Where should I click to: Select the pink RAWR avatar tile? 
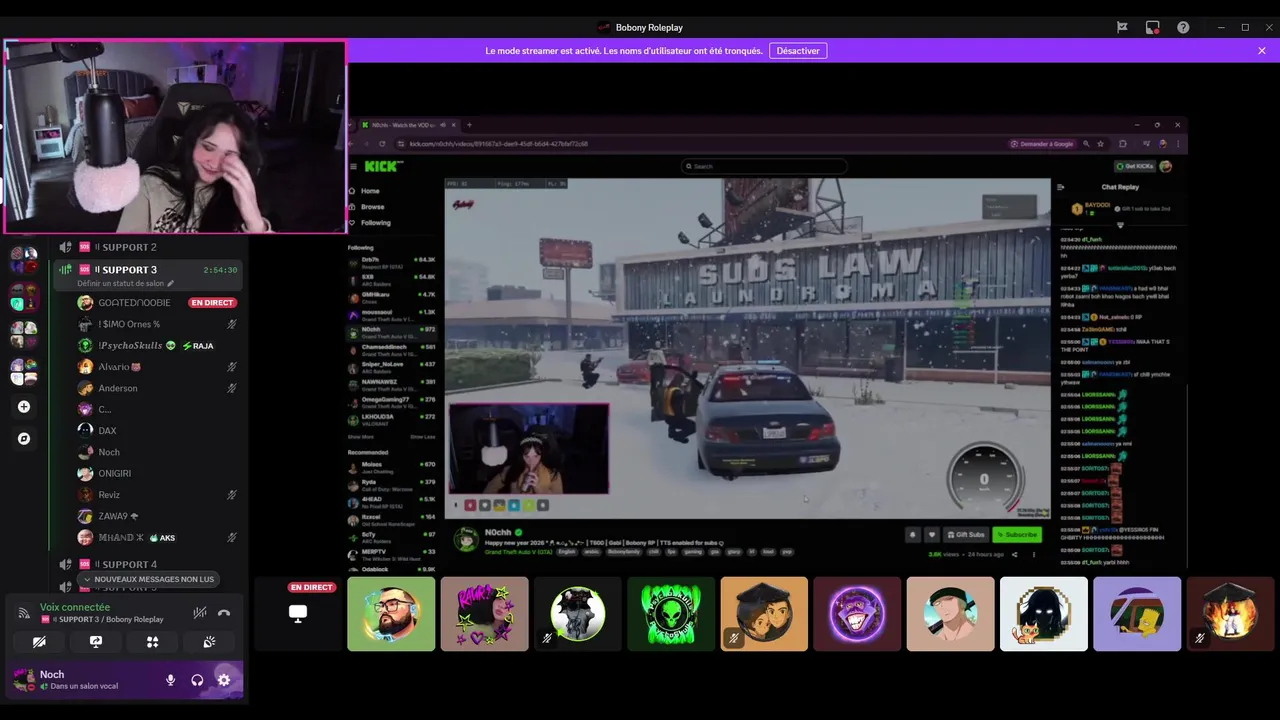[x=484, y=614]
